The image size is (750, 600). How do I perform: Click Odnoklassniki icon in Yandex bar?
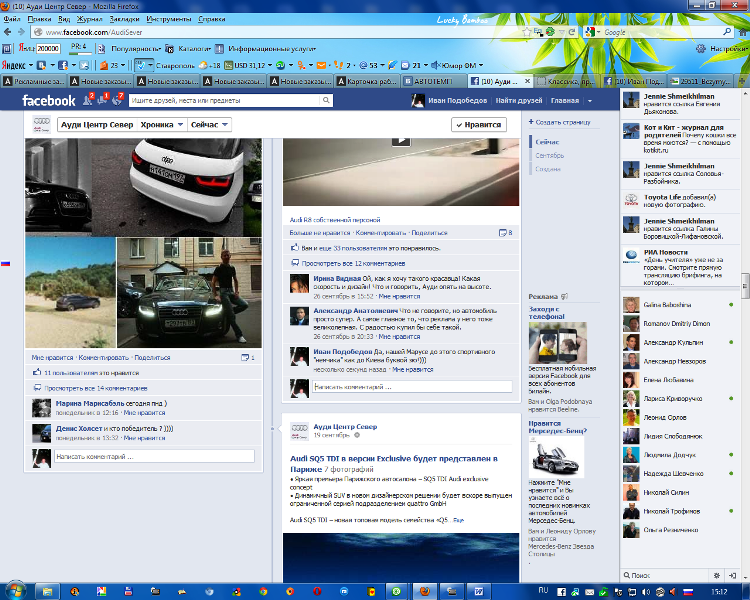(301, 65)
